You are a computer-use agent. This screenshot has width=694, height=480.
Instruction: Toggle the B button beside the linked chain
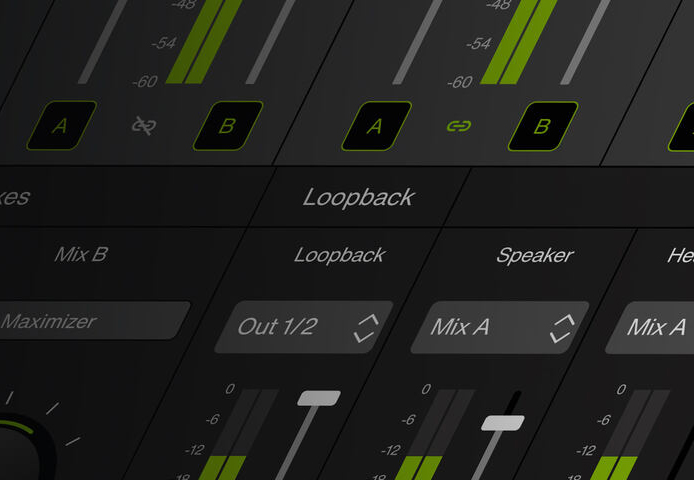click(x=543, y=127)
